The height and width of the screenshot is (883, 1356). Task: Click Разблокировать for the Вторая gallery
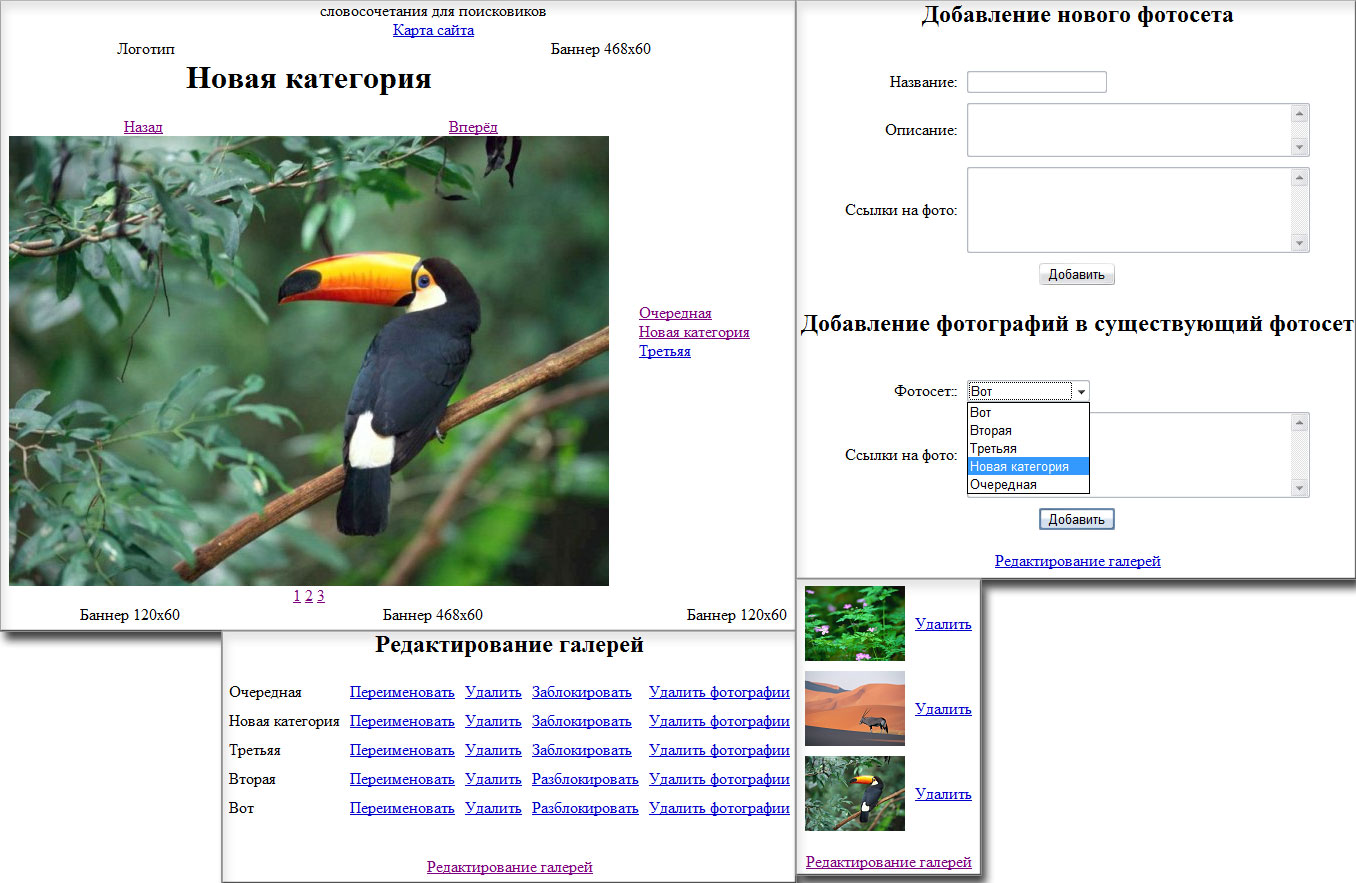tap(585, 778)
